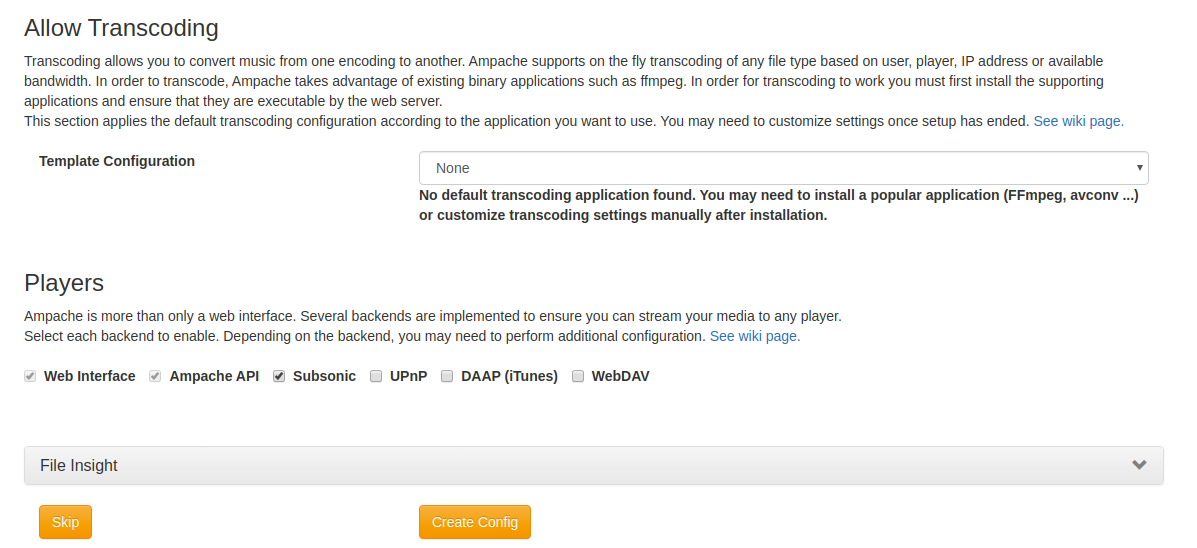Click the Create Config button
The height and width of the screenshot is (548, 1197).
pyautogui.click(x=475, y=522)
